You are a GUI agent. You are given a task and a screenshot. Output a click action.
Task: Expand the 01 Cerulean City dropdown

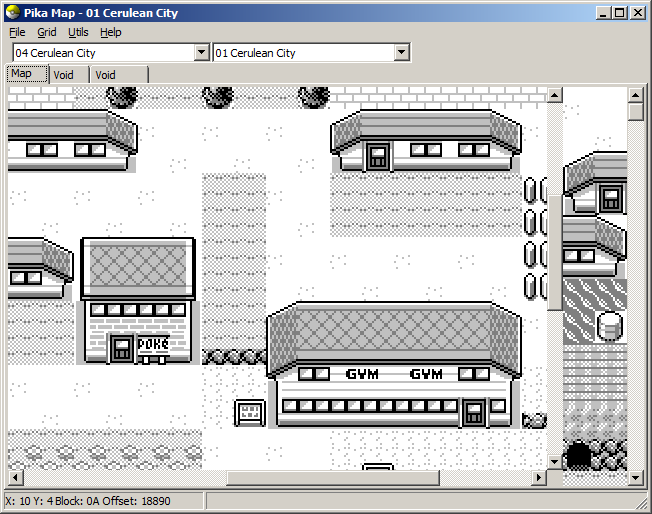(401, 52)
